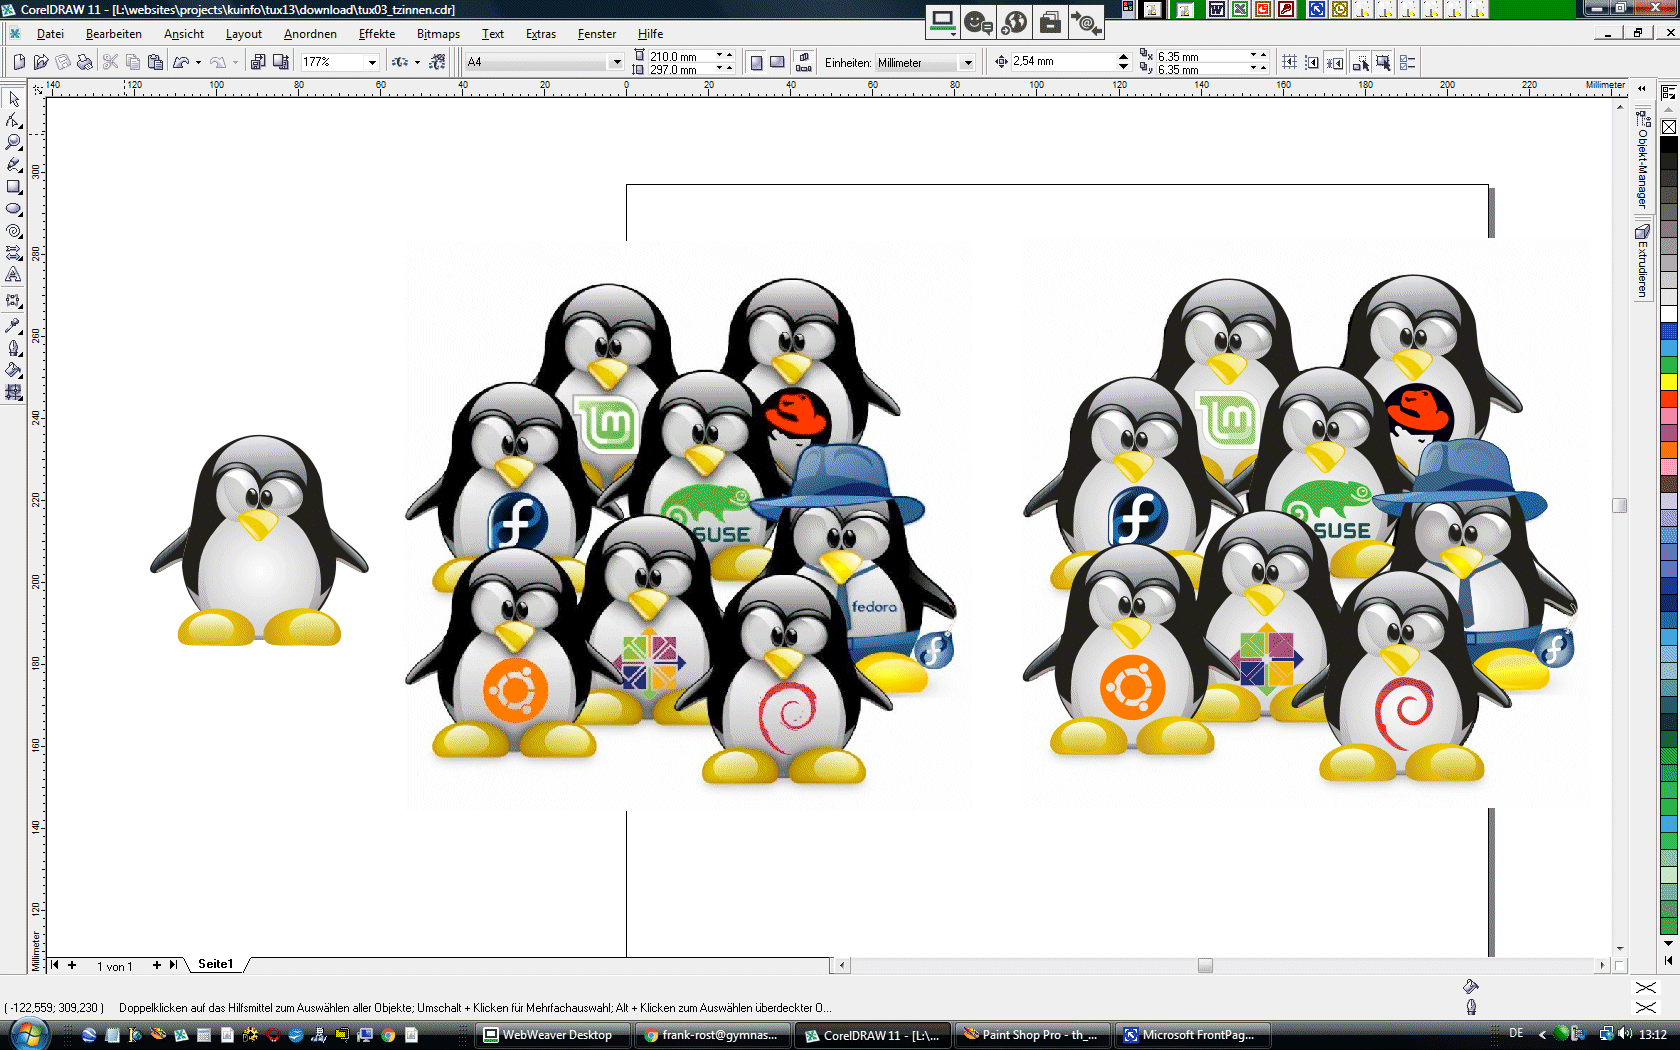Switch to Microsoft FrontPage taskbar button

click(1192, 1035)
